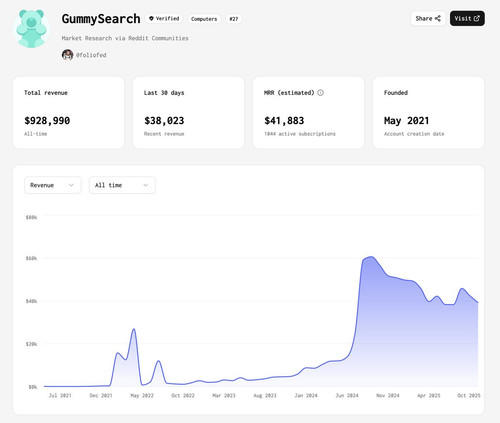Viewport: 500px width, 423px height.
Task: Click the $40k axis label
Action: point(31,301)
